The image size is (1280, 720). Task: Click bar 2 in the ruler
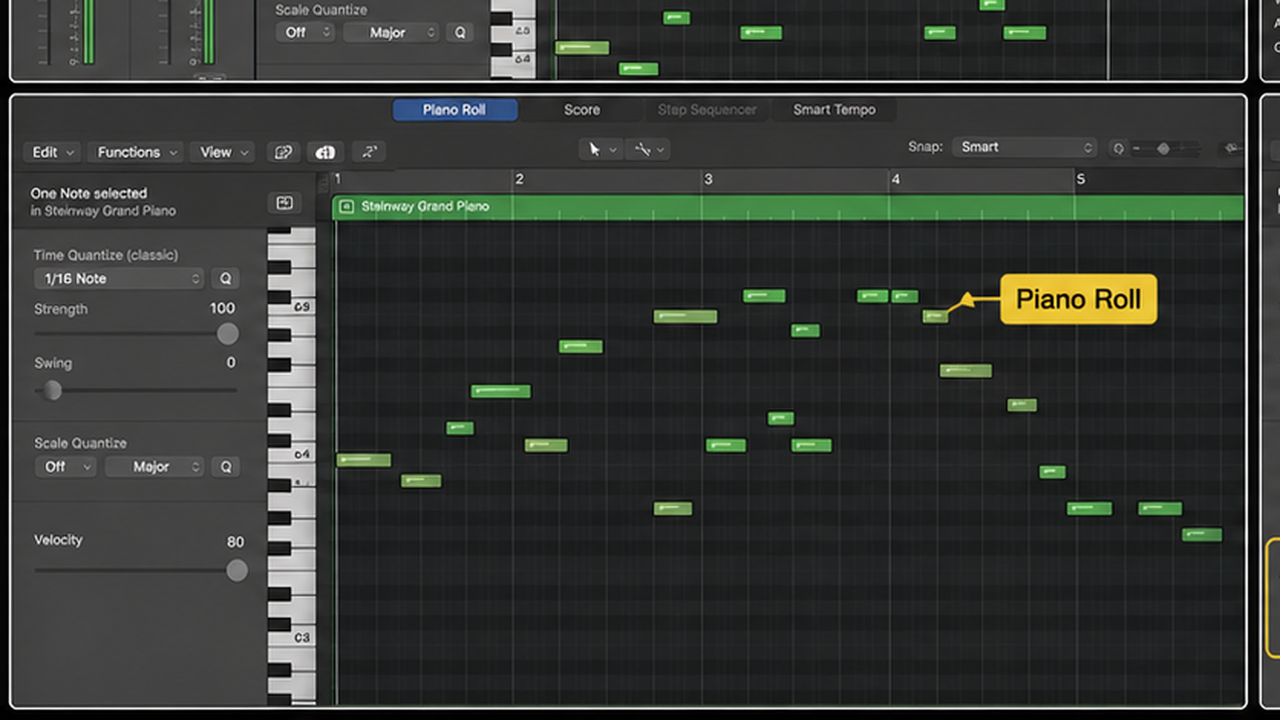(519, 179)
